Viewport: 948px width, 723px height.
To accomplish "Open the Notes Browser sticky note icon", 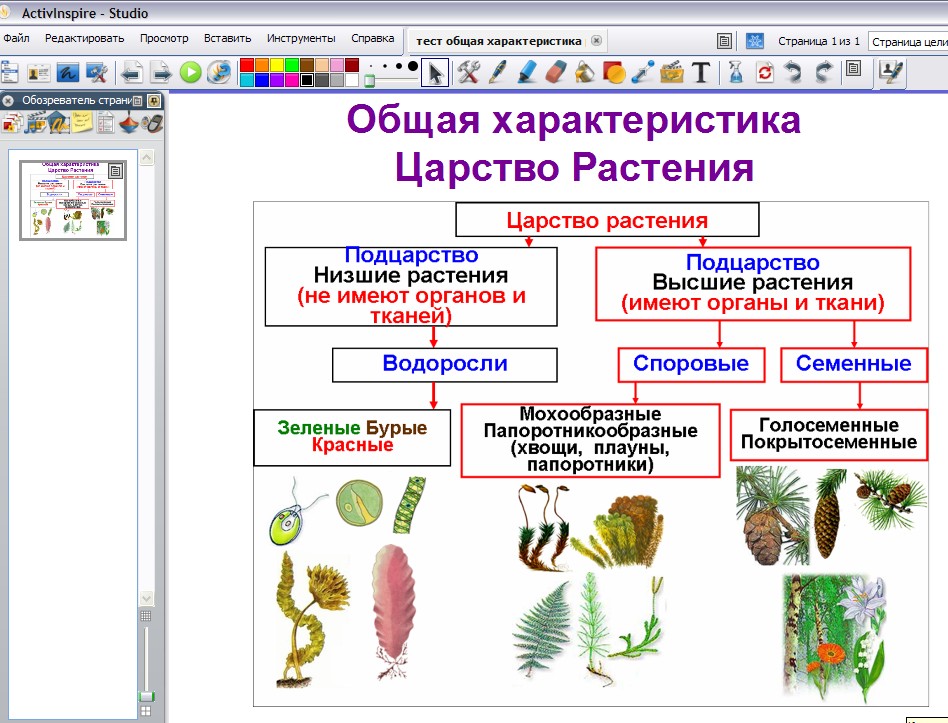I will [x=82, y=123].
